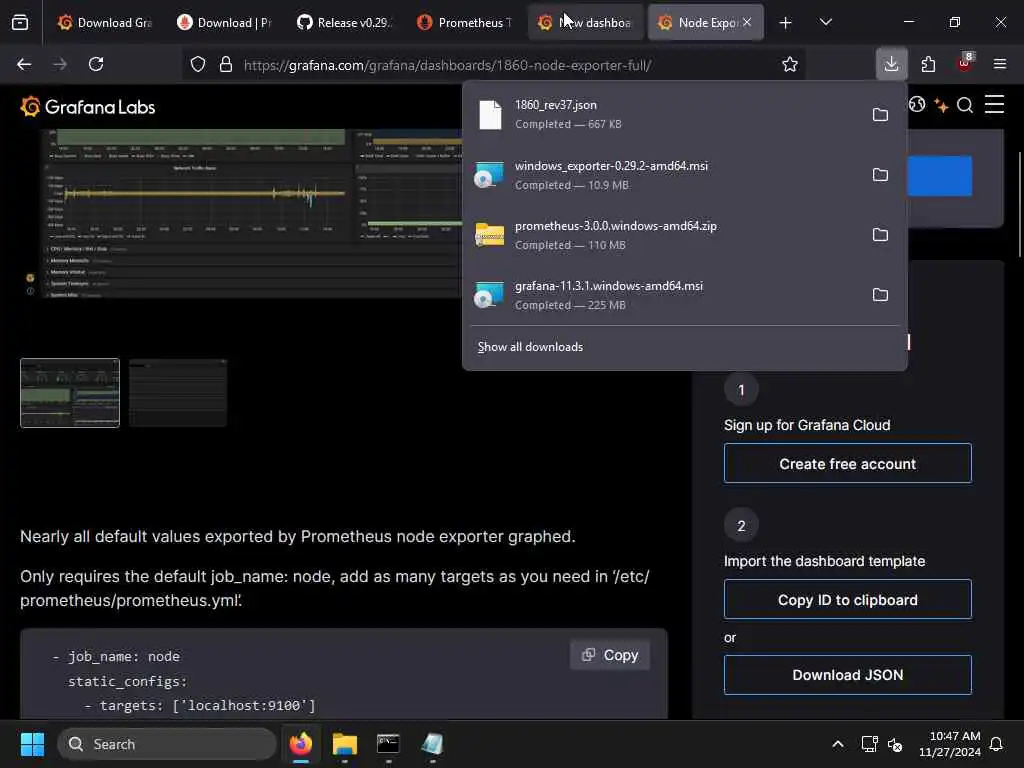The width and height of the screenshot is (1024, 768).
Task: Click the Grafana Labs logo
Action: click(88, 107)
